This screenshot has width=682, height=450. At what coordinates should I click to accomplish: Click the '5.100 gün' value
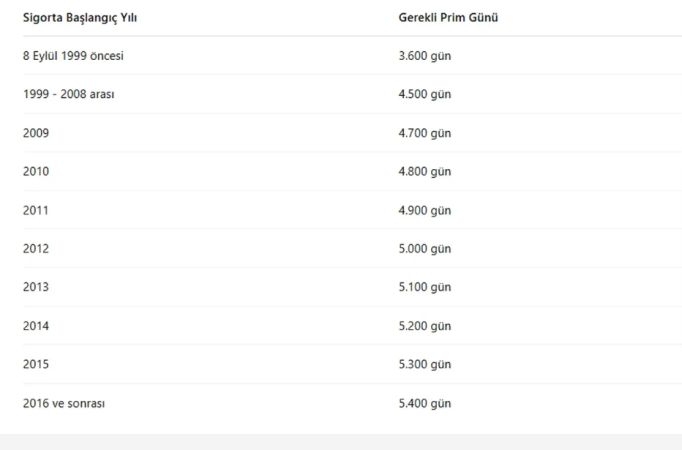click(425, 287)
